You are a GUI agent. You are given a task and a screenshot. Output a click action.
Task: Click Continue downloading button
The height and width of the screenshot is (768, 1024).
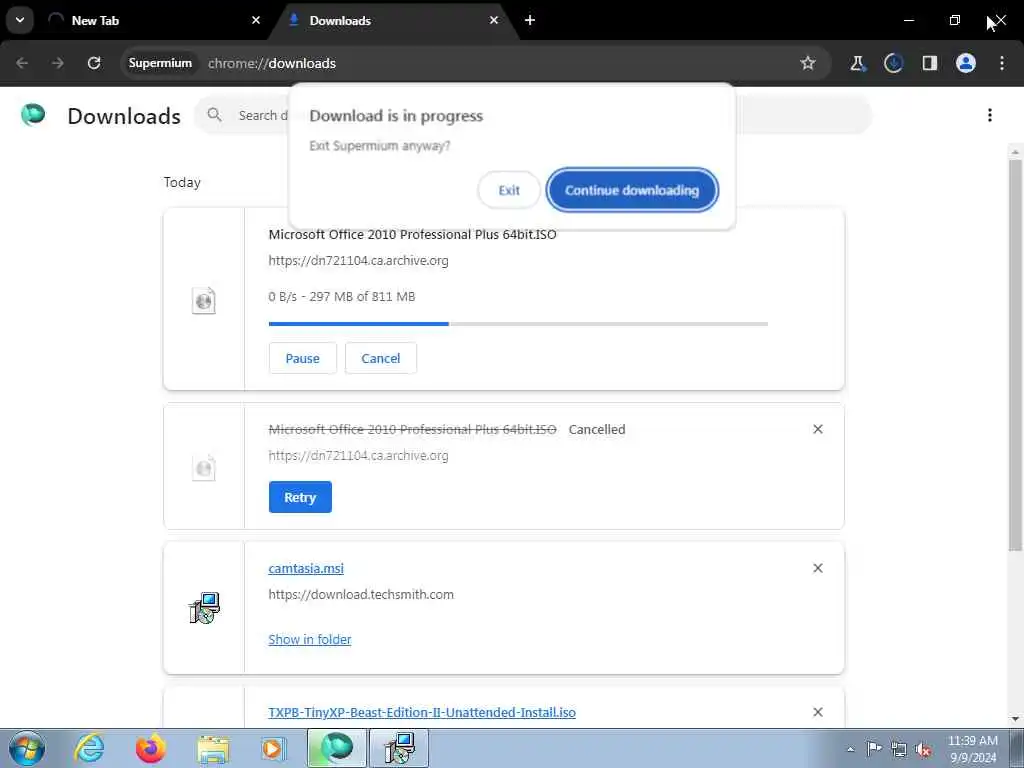632,190
